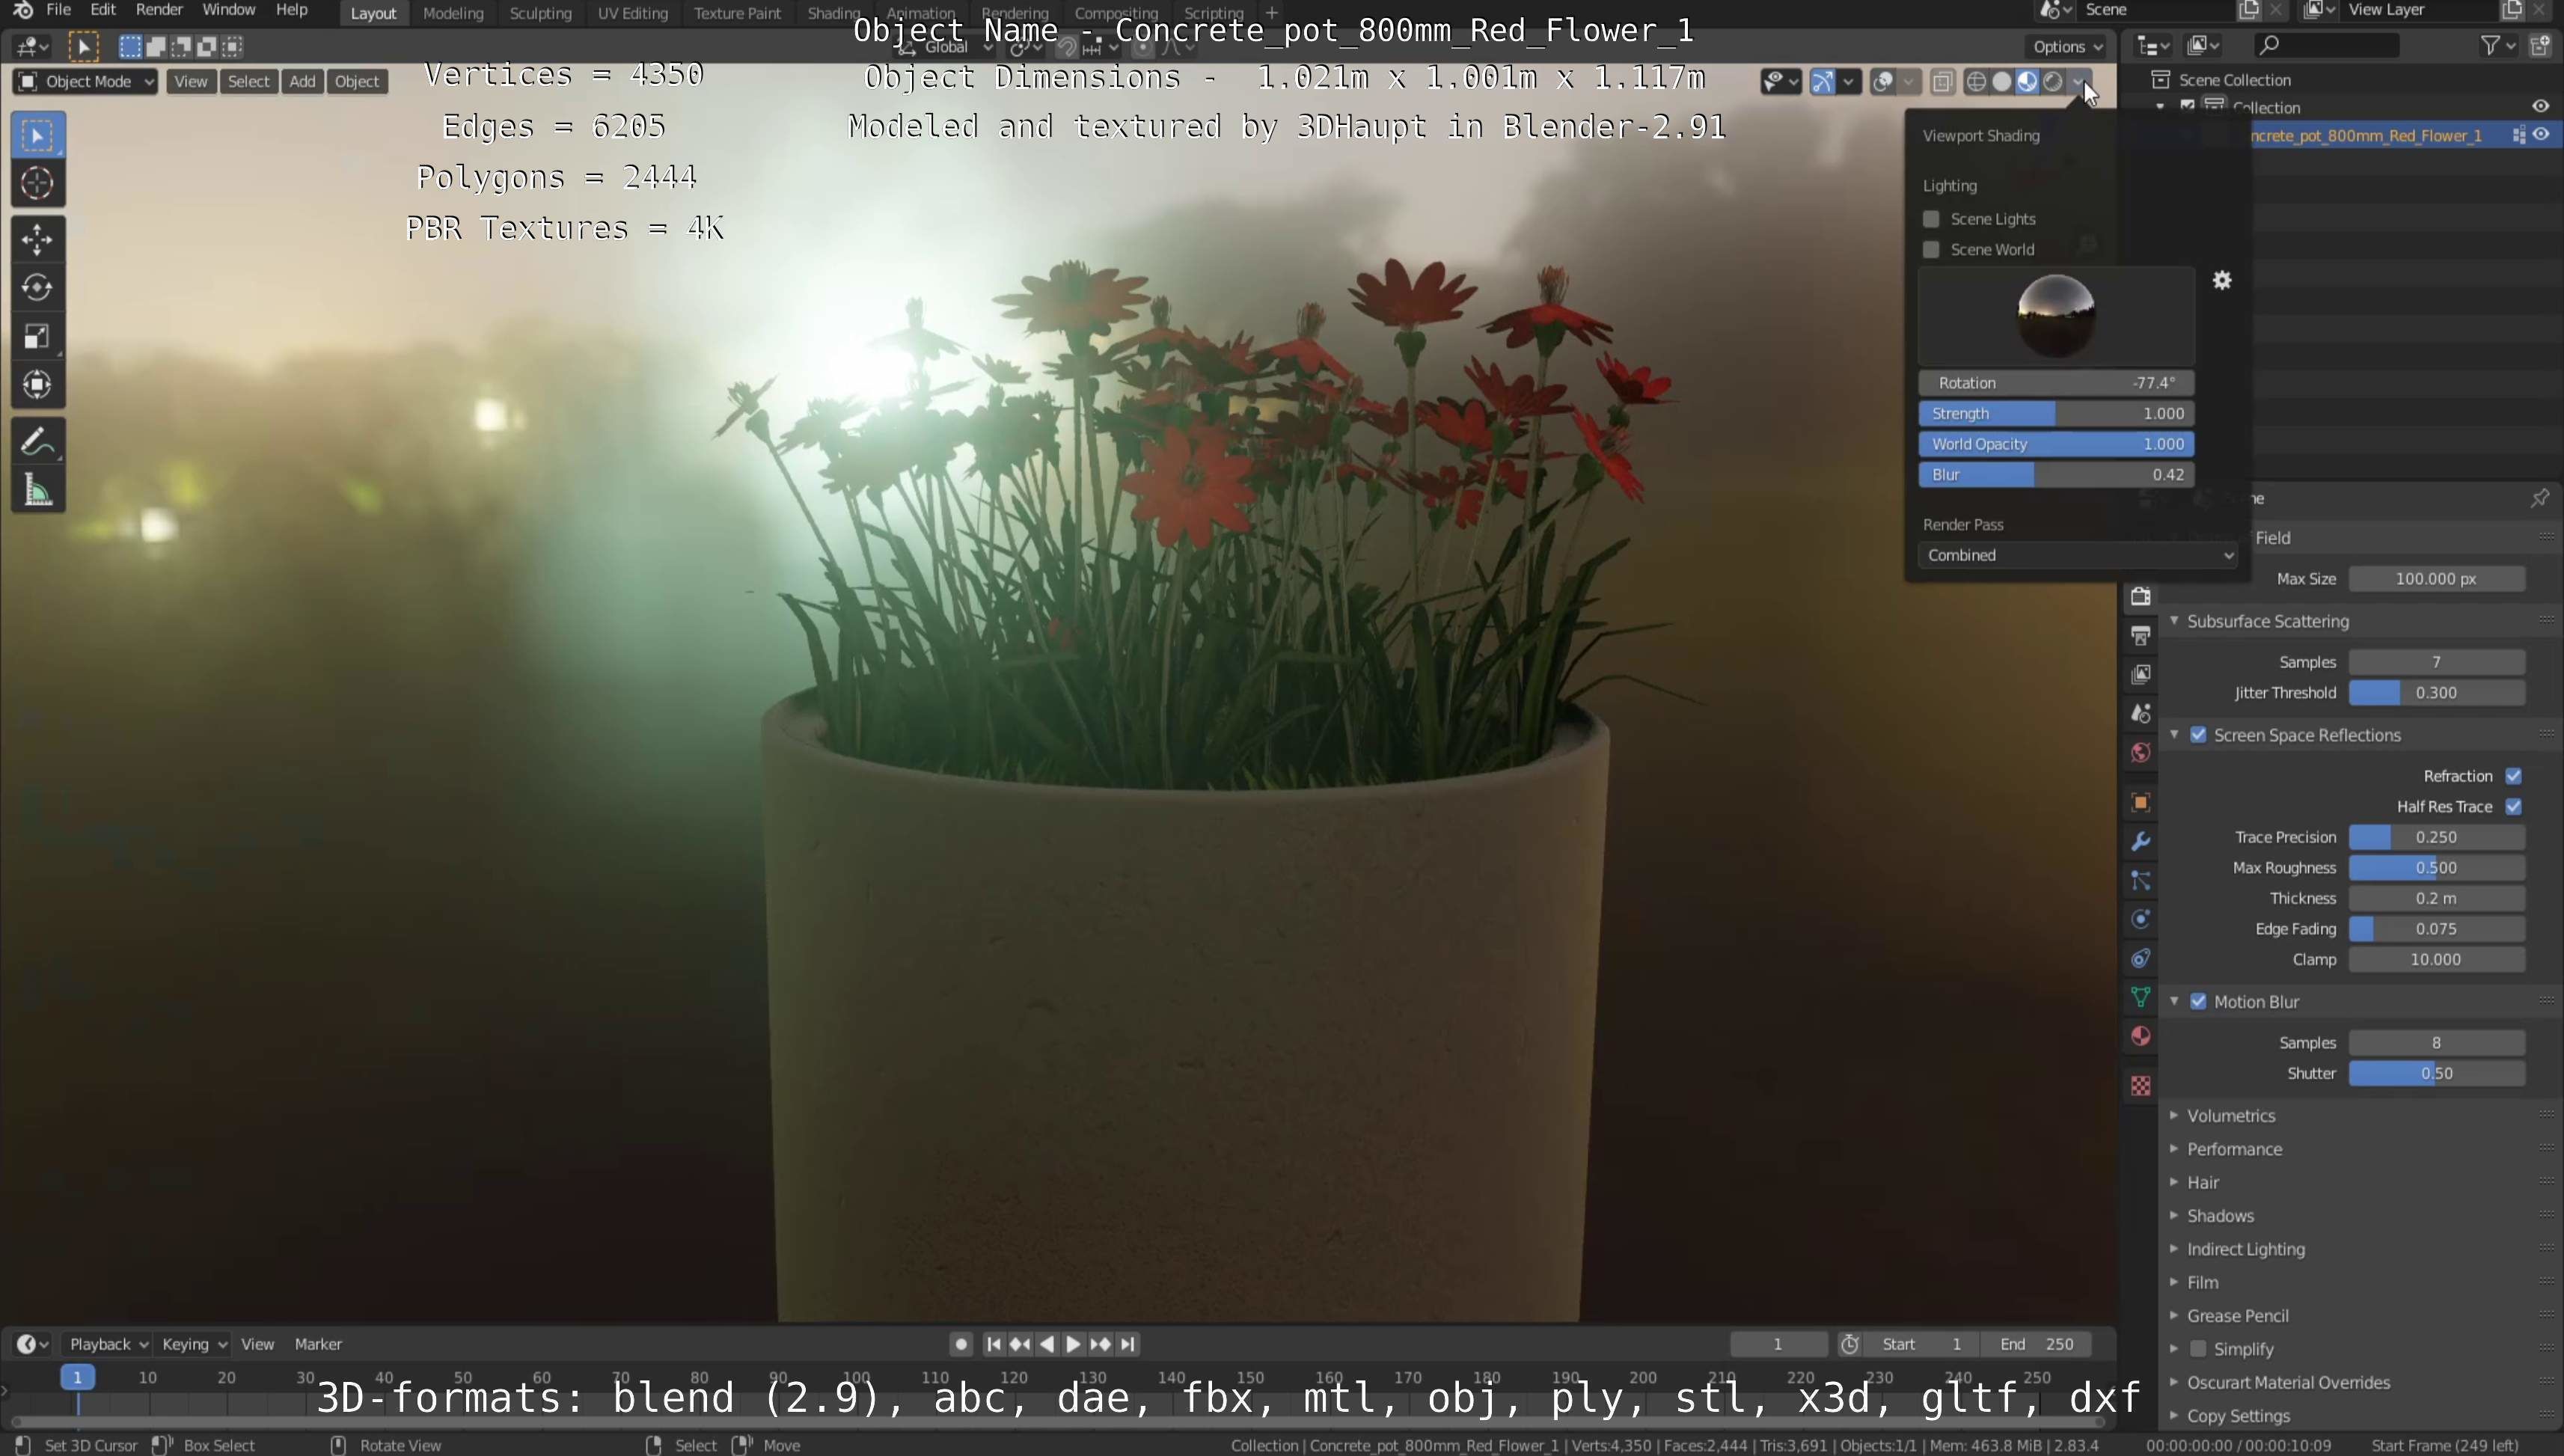Open the Playback dropdown in timeline
The width and height of the screenshot is (2564, 1456).
(x=108, y=1344)
